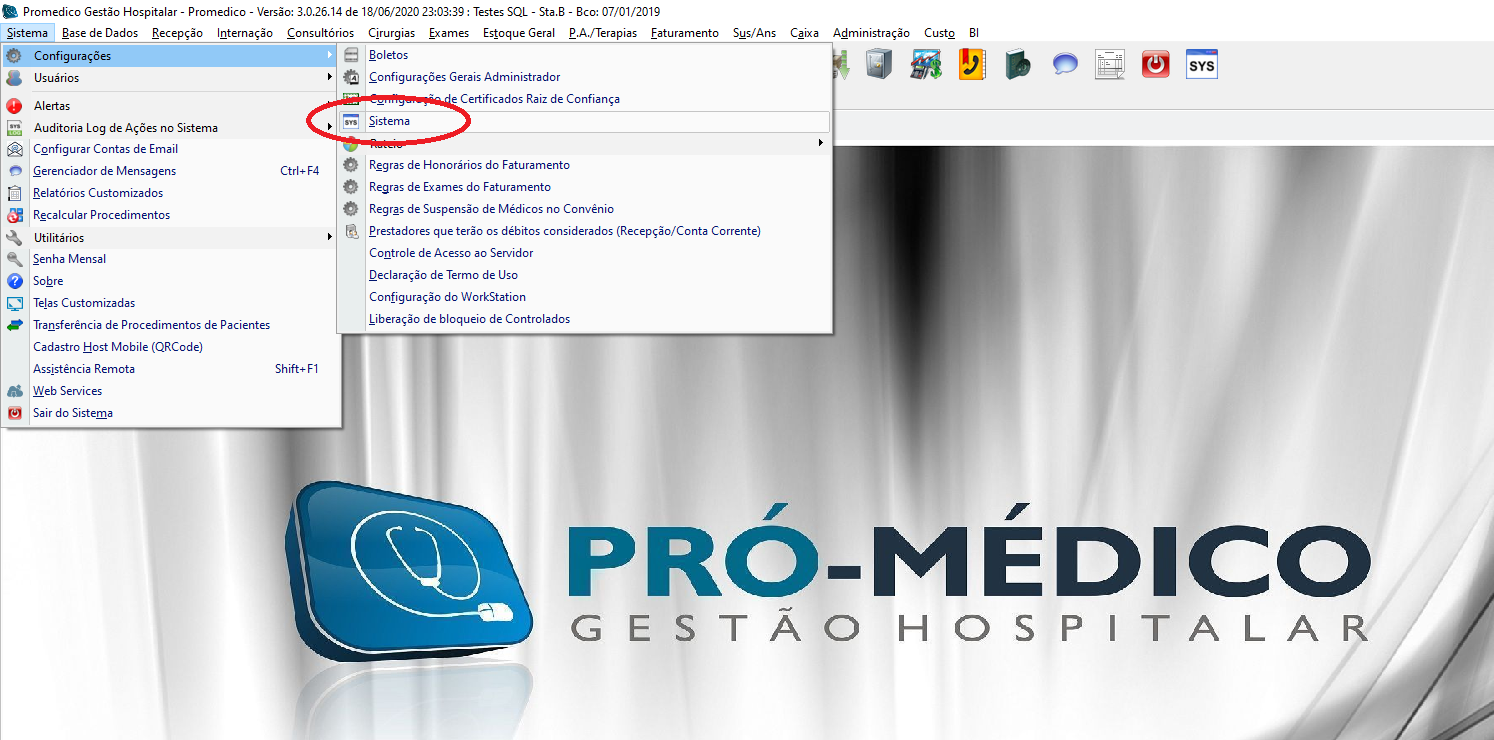
Task: Open the Consultórios menu
Action: pos(320,33)
